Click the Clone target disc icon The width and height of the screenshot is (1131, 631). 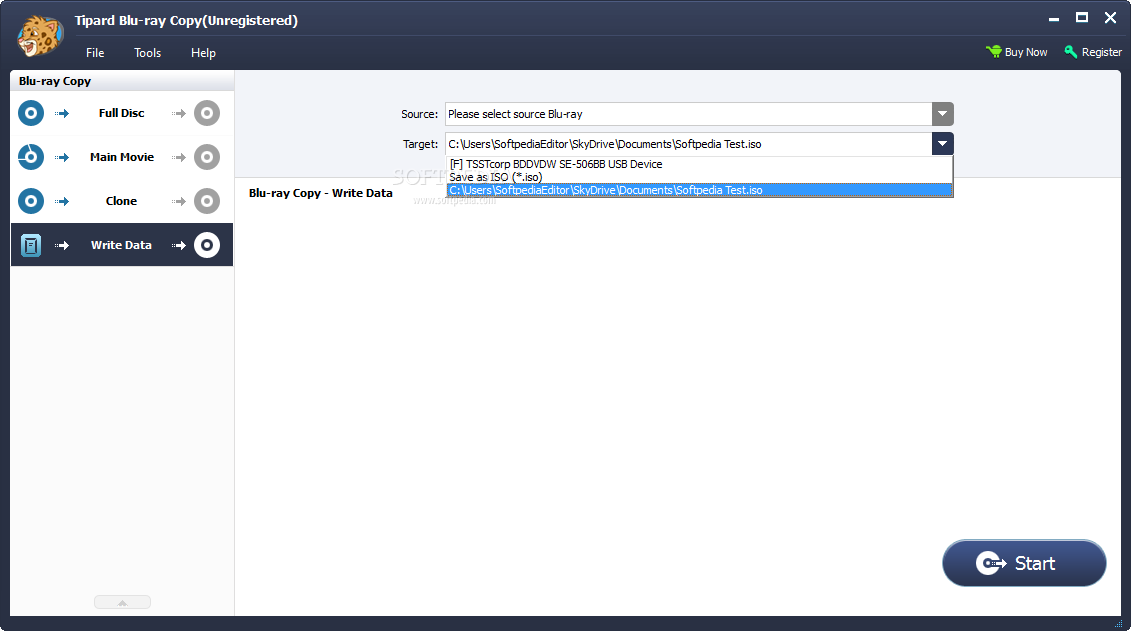207,201
